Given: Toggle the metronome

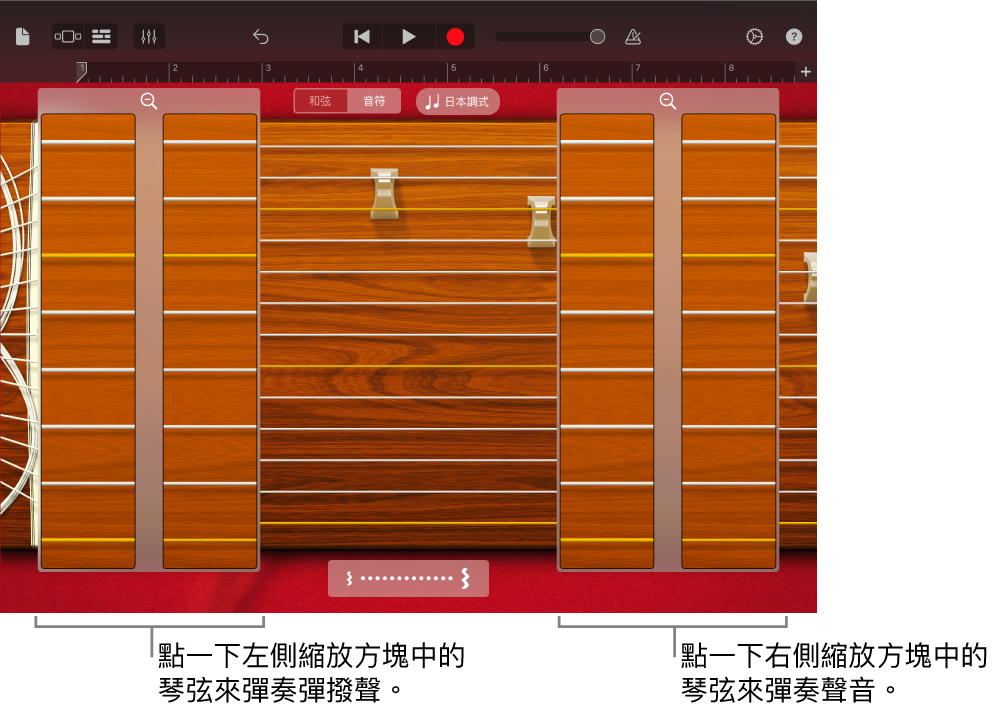Looking at the screenshot, I should pyautogui.click(x=633, y=37).
